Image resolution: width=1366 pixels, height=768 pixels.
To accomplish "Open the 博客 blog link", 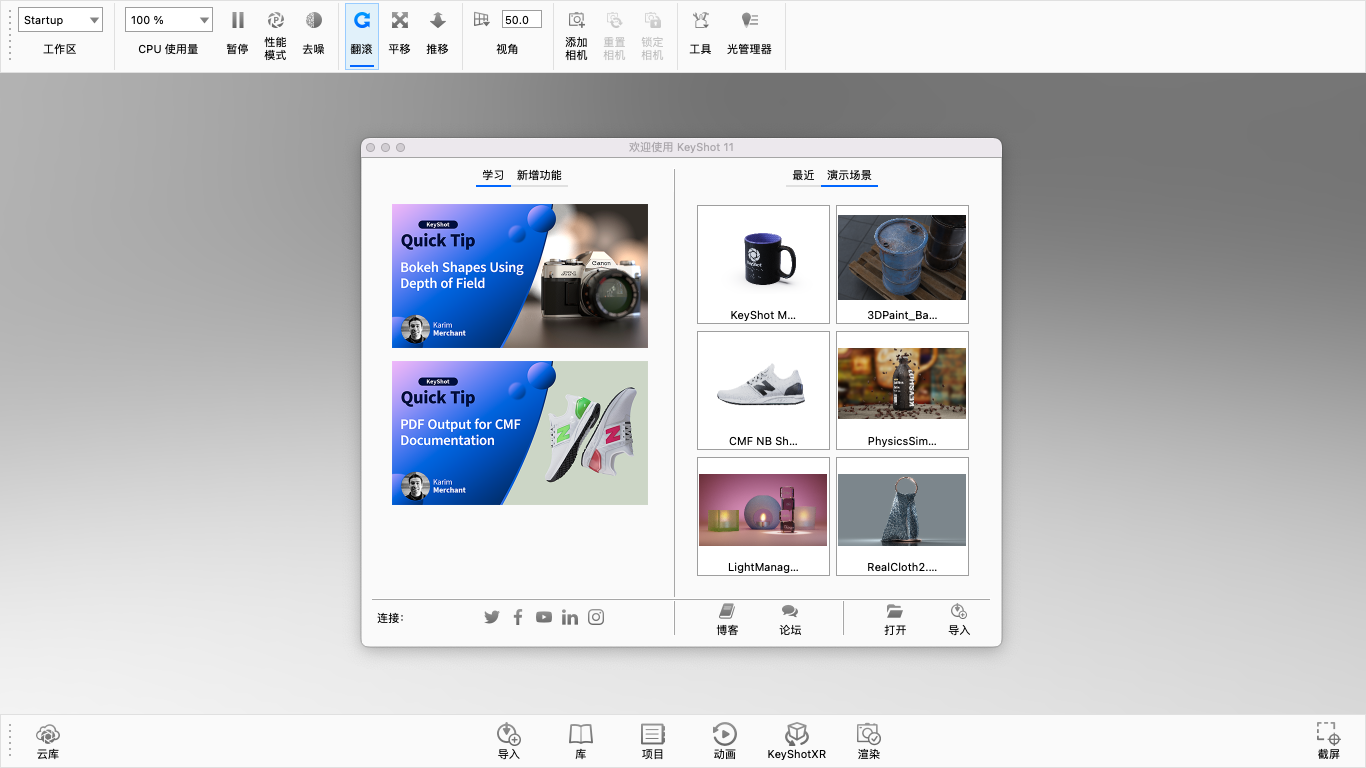I will [727, 619].
